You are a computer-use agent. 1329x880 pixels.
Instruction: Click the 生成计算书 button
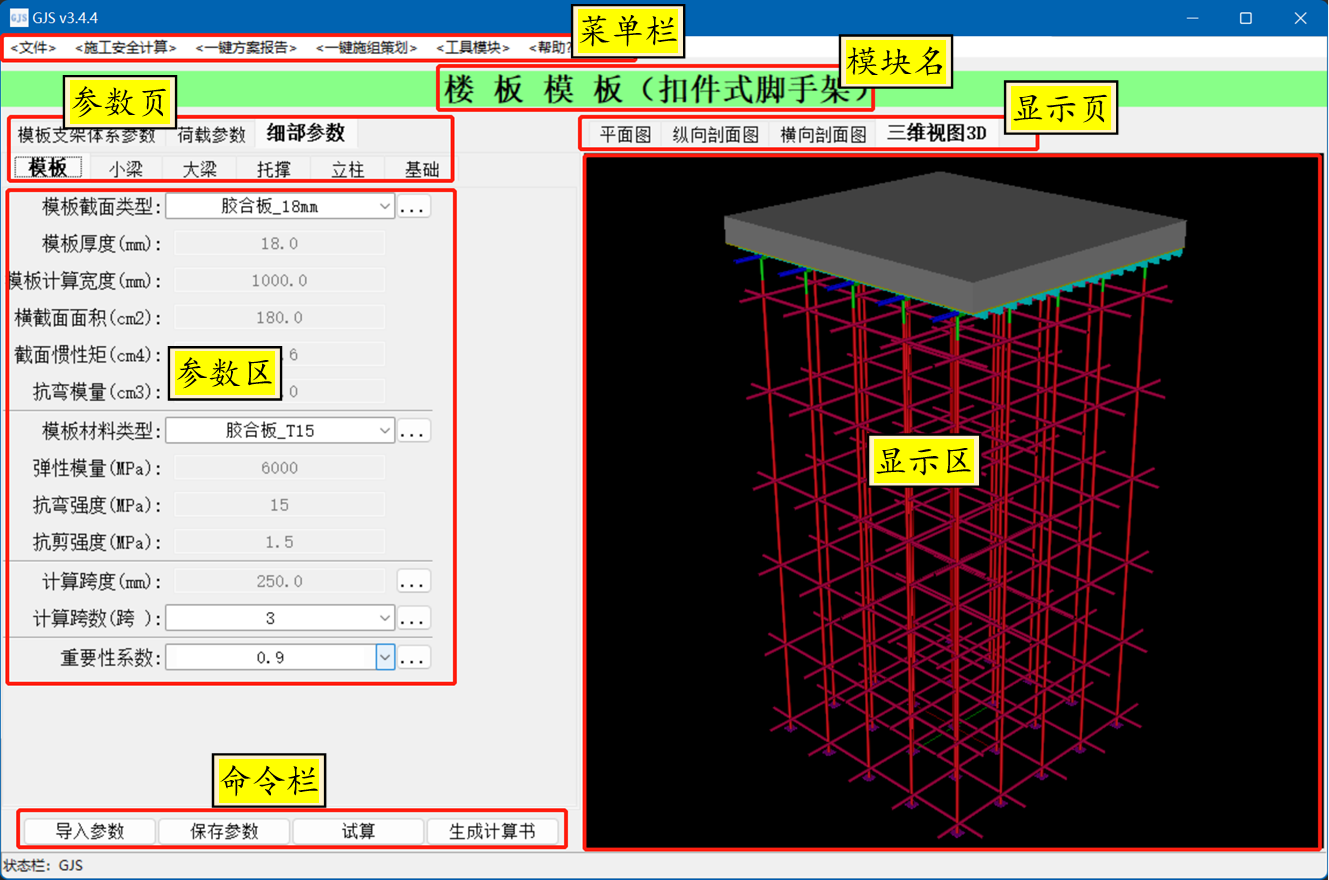click(492, 831)
